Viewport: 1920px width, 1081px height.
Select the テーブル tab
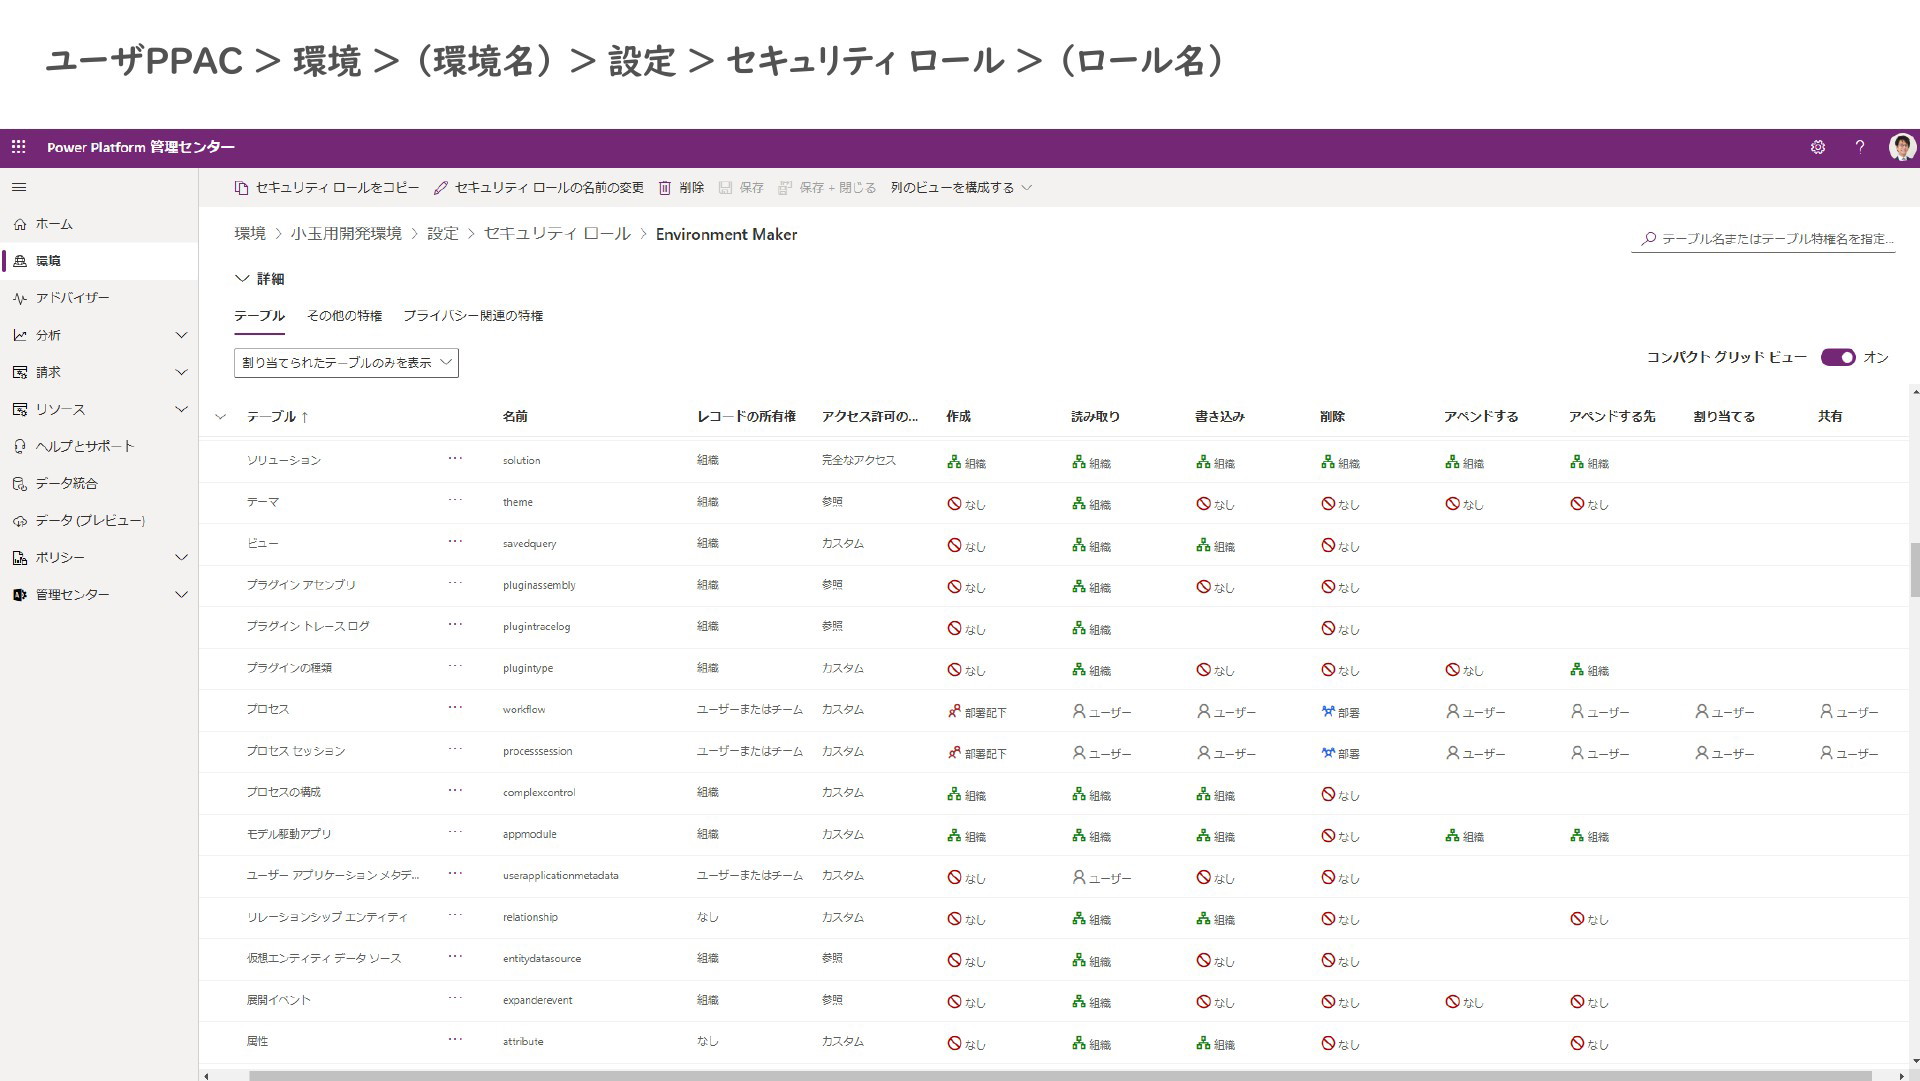click(x=259, y=316)
